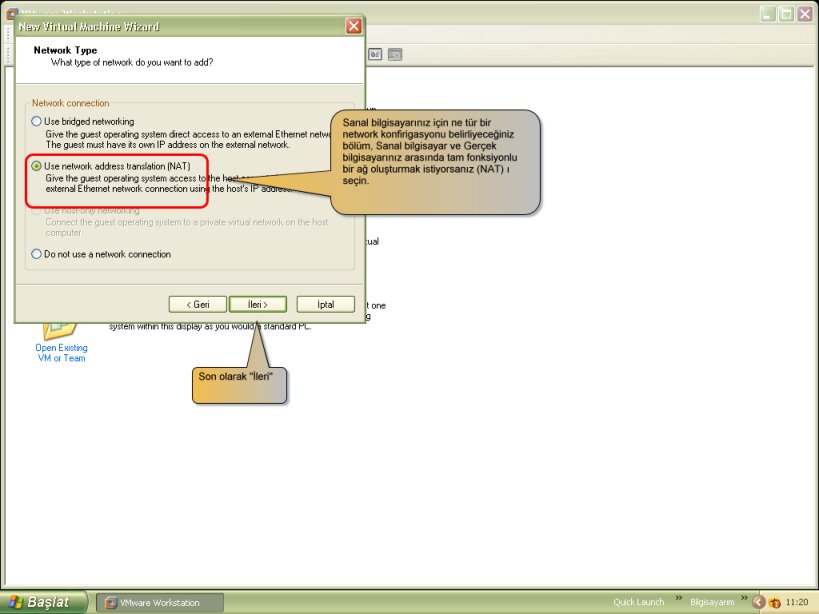This screenshot has width=819, height=614.
Task: Click the orange system tray icon
Action: (774, 603)
